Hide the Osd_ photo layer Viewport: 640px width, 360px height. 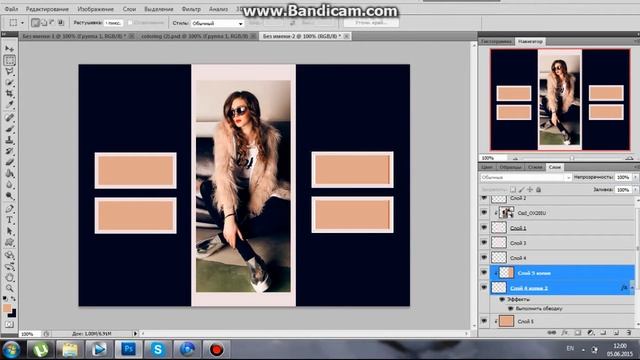(484, 213)
